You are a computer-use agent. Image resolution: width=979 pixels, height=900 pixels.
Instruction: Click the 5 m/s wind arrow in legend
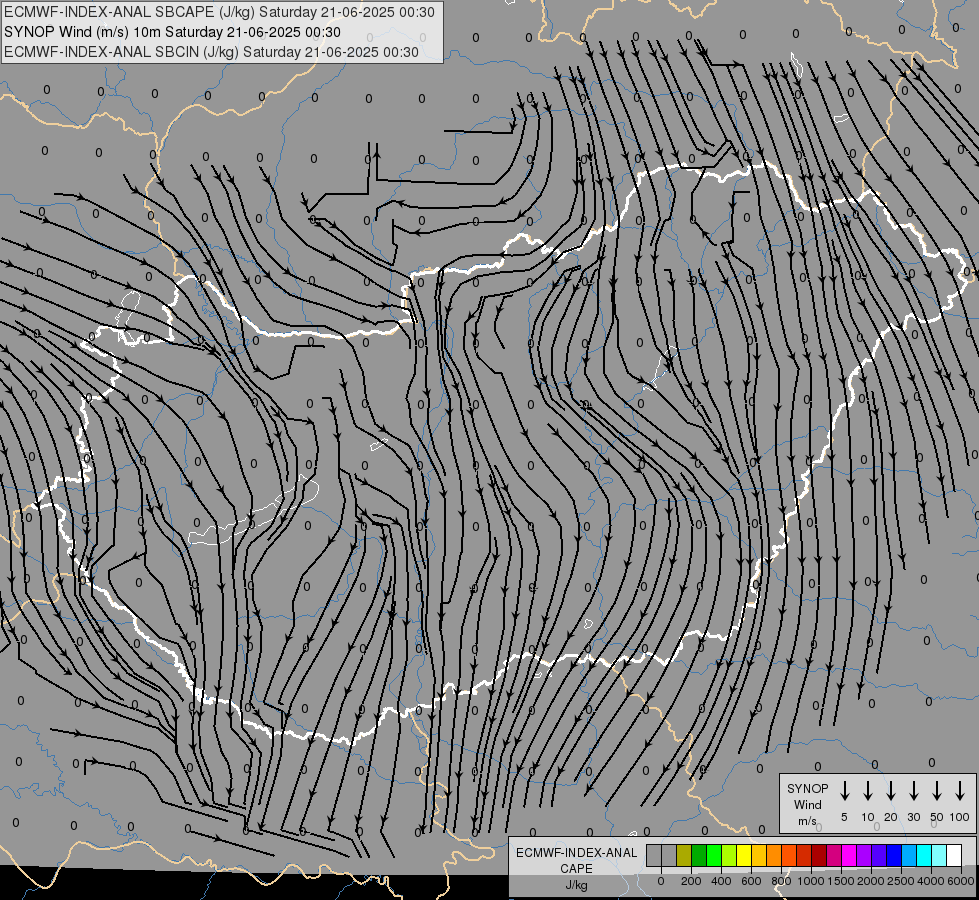tap(845, 791)
